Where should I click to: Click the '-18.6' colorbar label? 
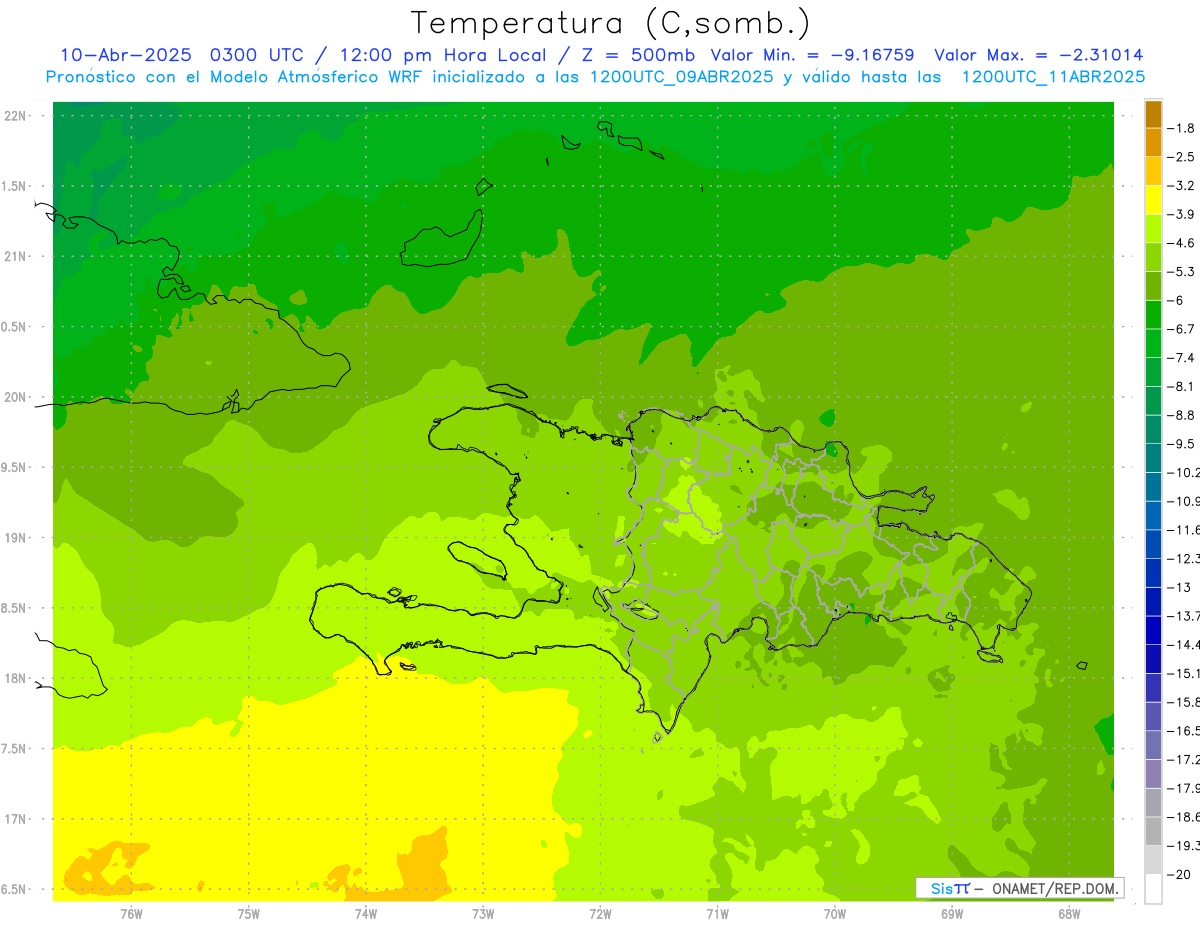click(x=1183, y=817)
